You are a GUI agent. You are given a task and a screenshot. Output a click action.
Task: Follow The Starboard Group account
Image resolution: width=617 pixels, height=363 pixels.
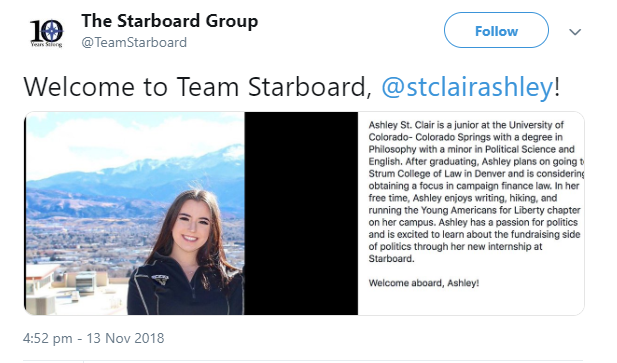click(496, 30)
